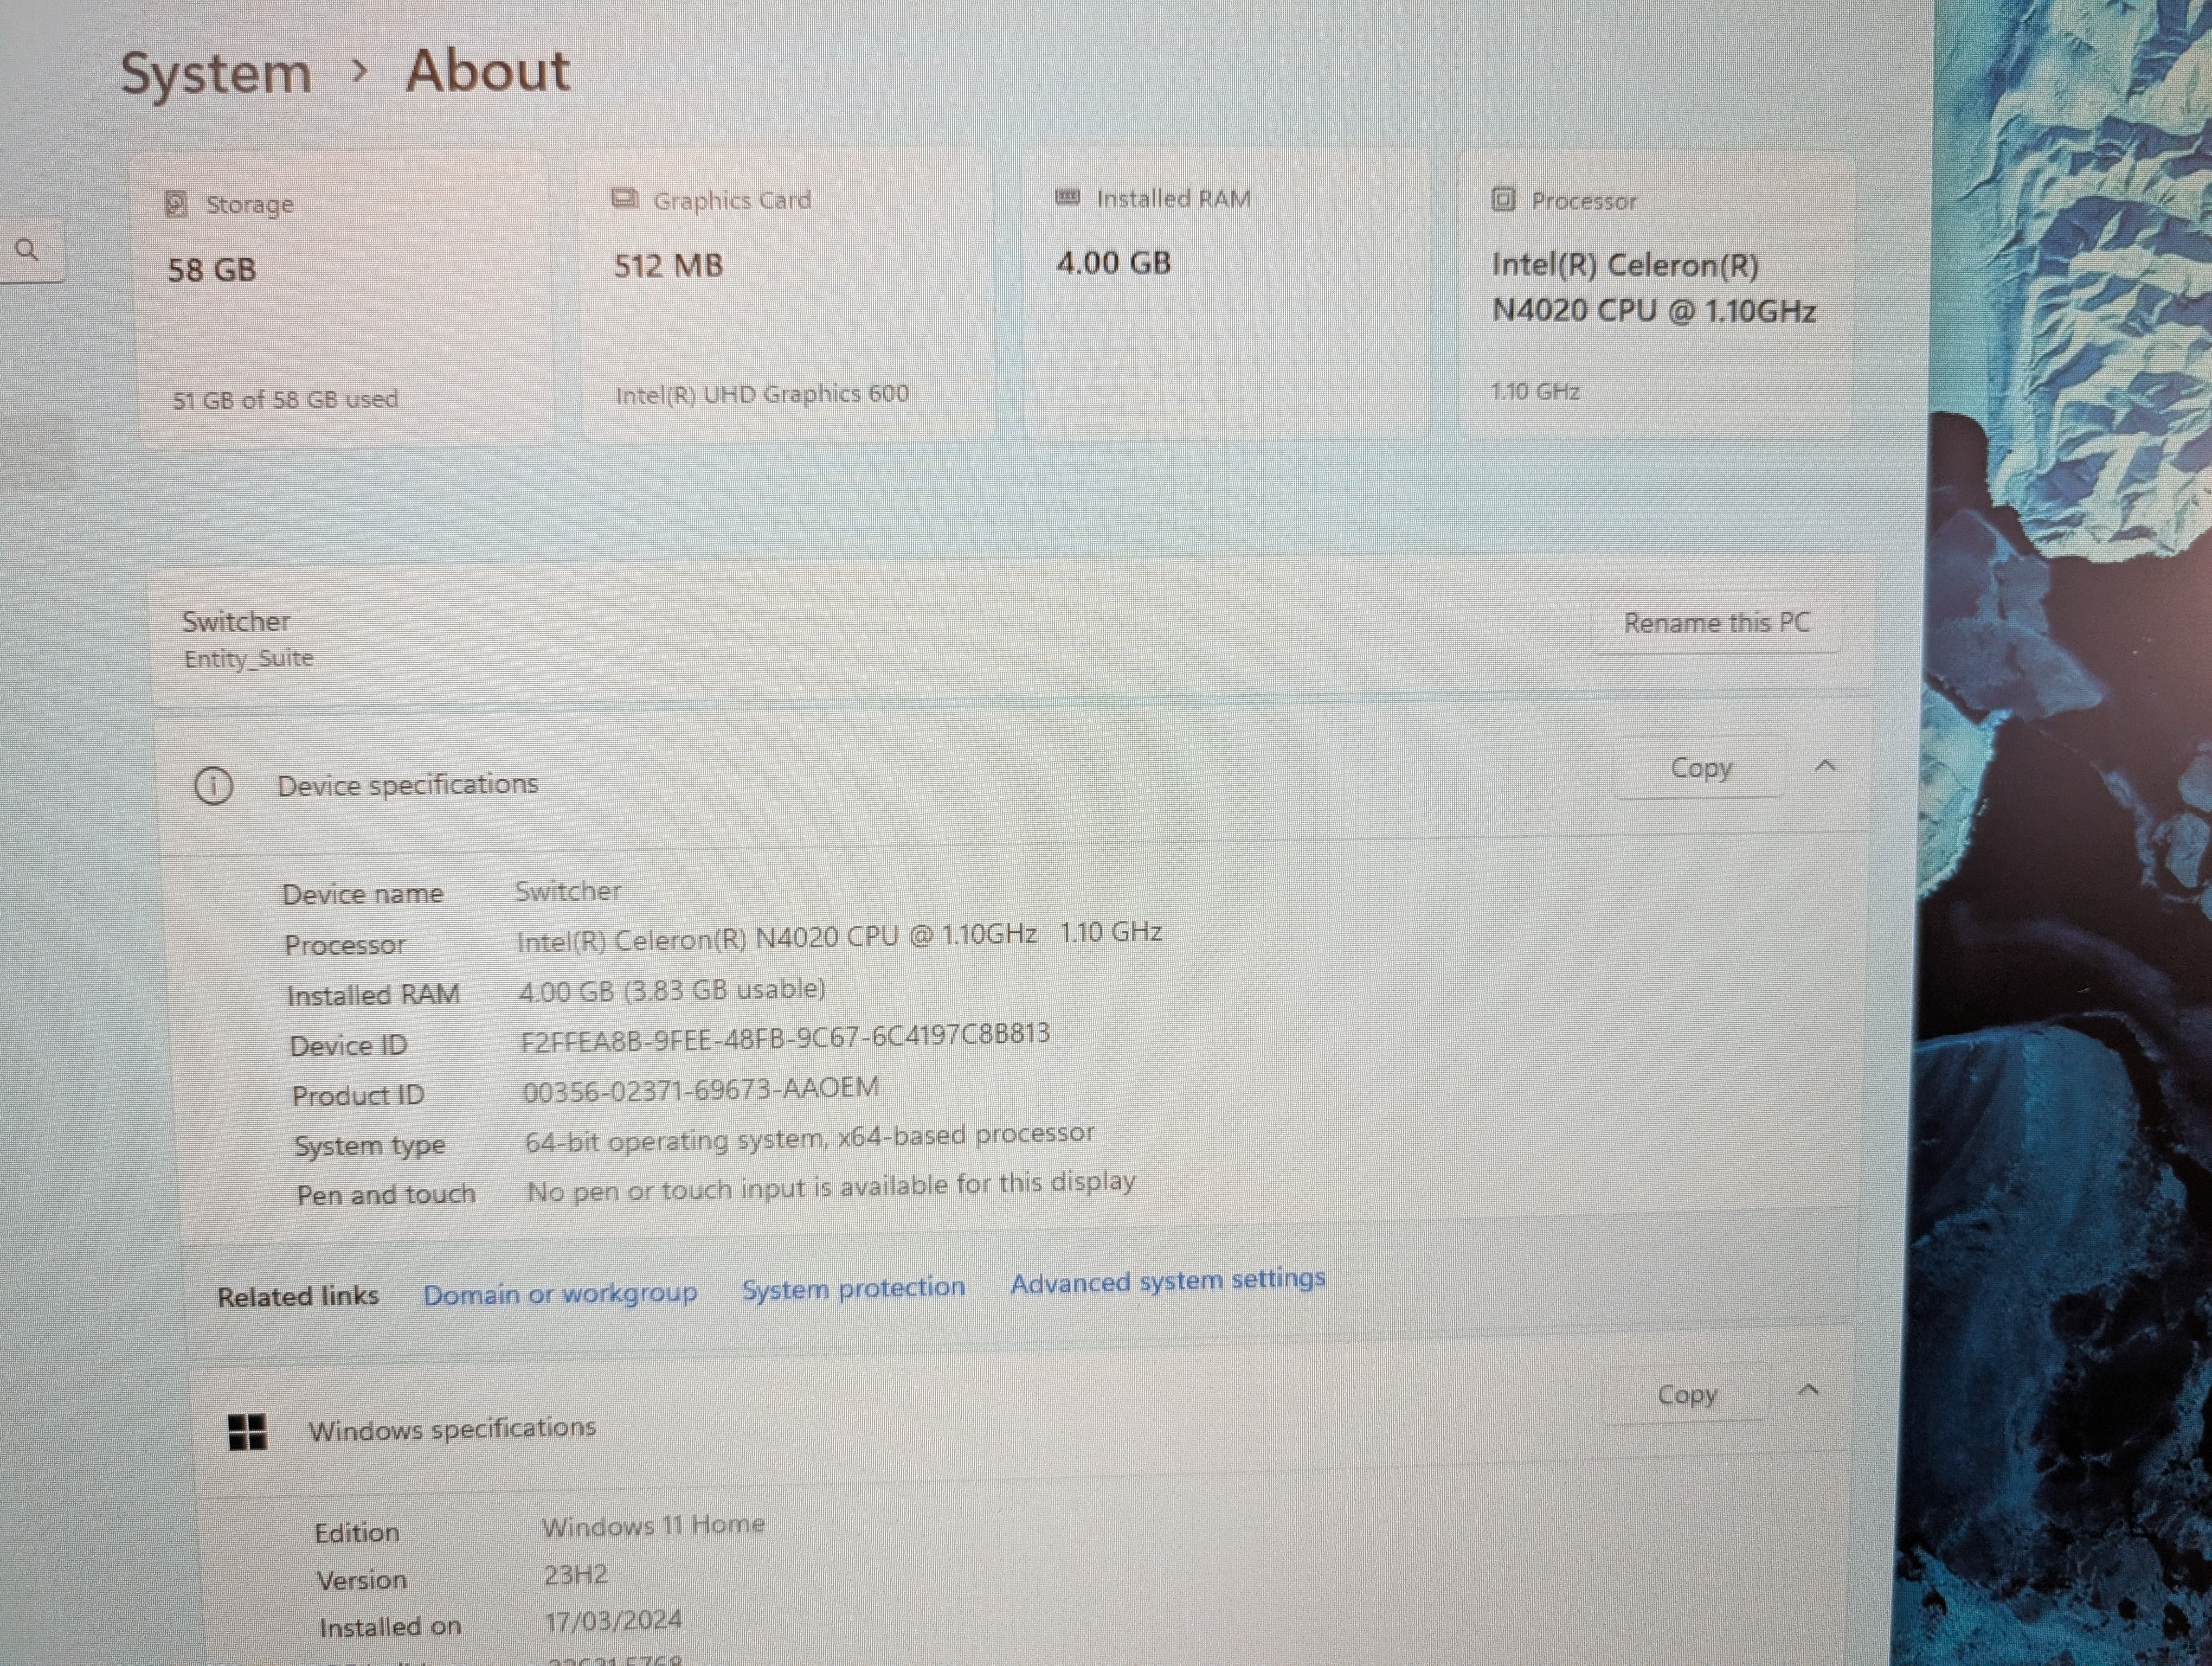Open Advanced system settings link

[1167, 1281]
